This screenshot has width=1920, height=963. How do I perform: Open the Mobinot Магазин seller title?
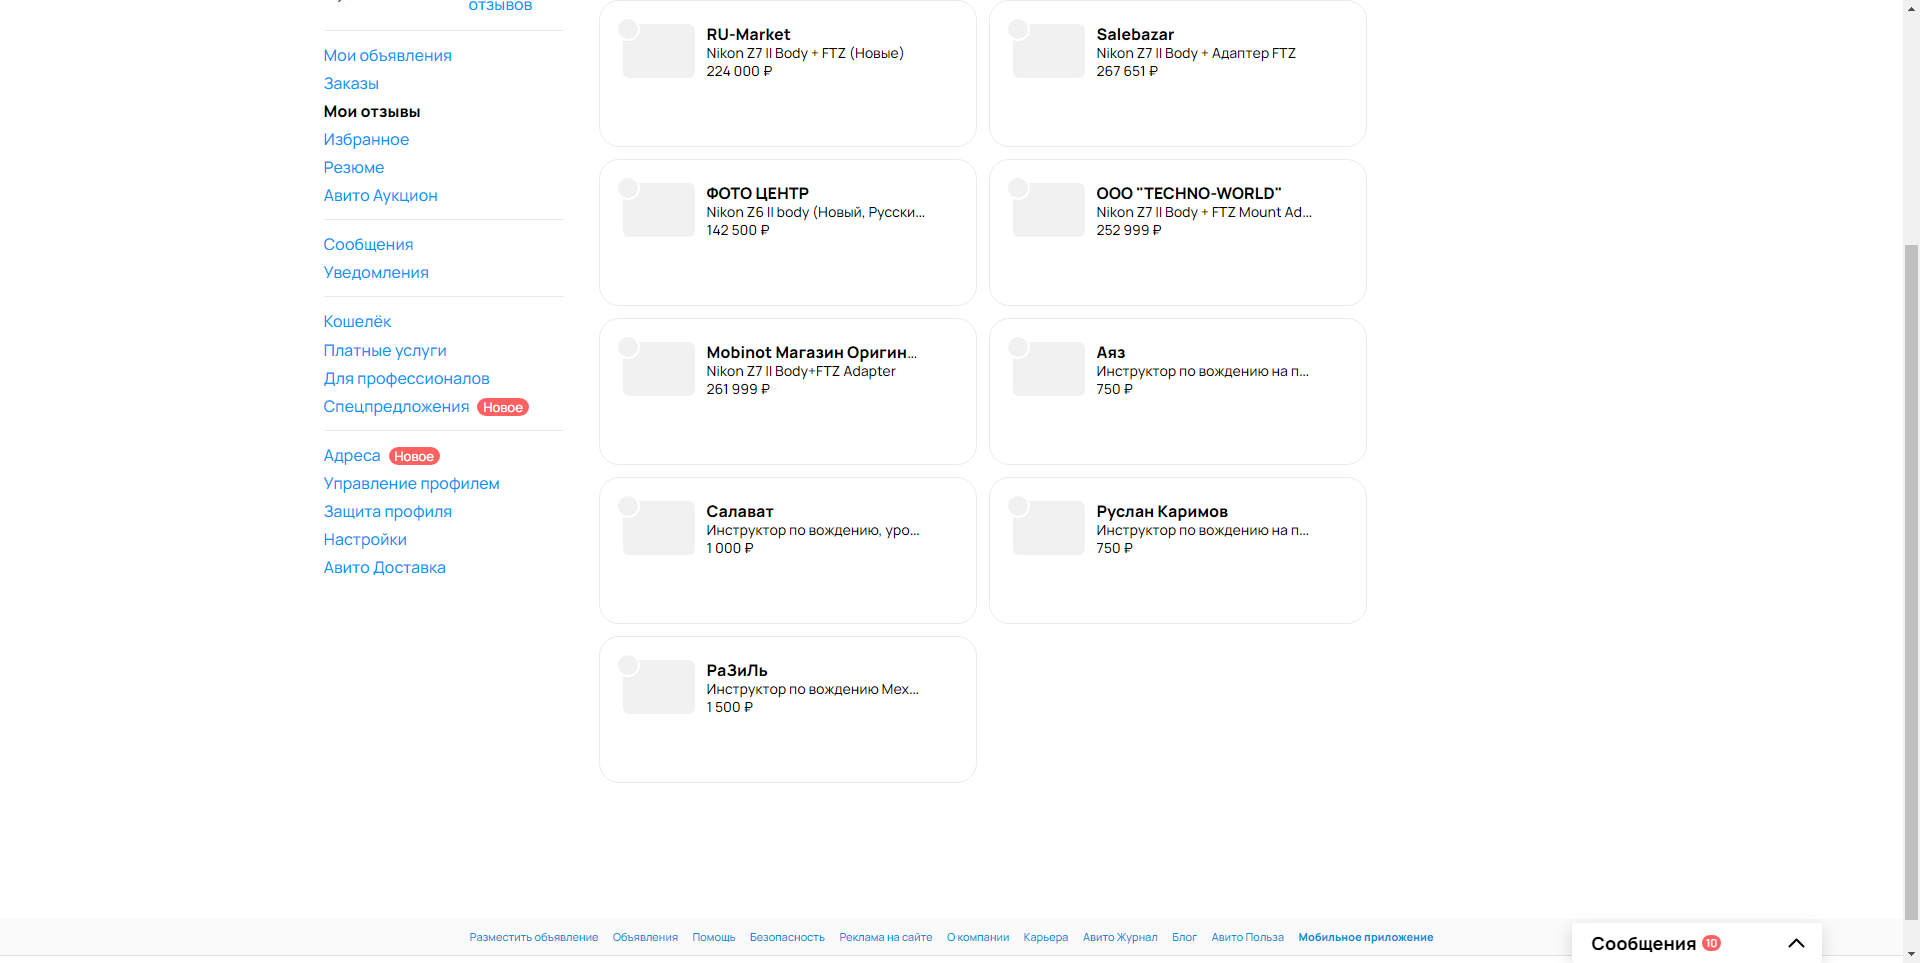[811, 352]
